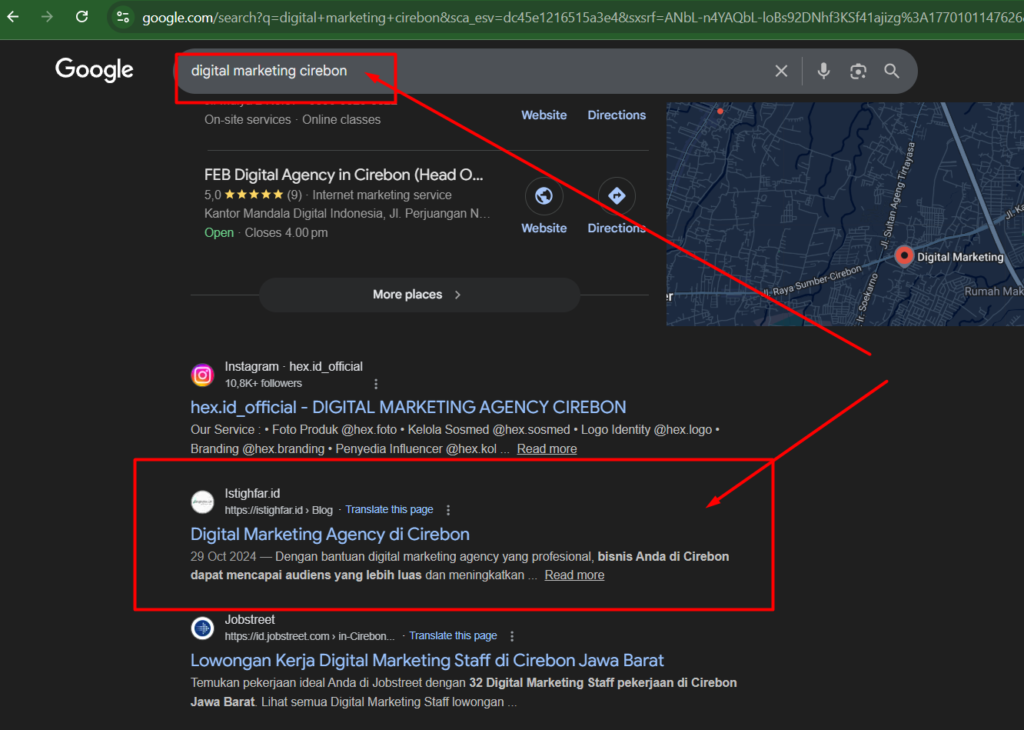Click the Google logo
Image resolution: width=1024 pixels, height=730 pixels.
click(x=94, y=70)
